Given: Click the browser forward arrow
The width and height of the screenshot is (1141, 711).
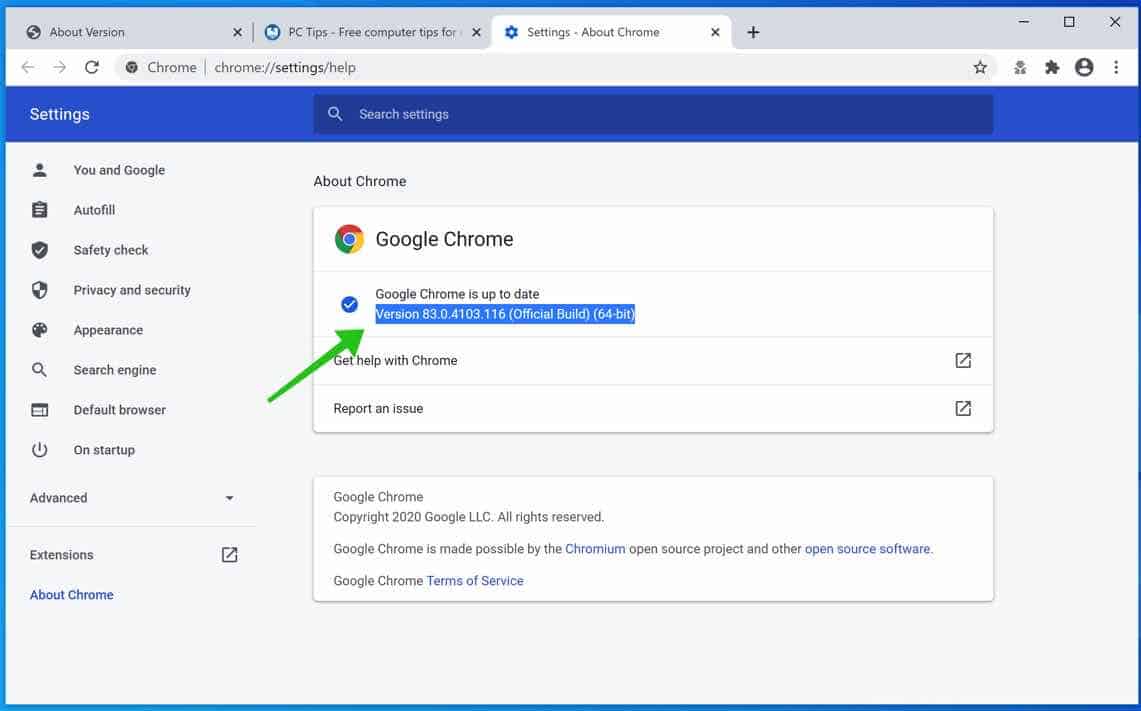Looking at the screenshot, I should pyautogui.click(x=60, y=68).
